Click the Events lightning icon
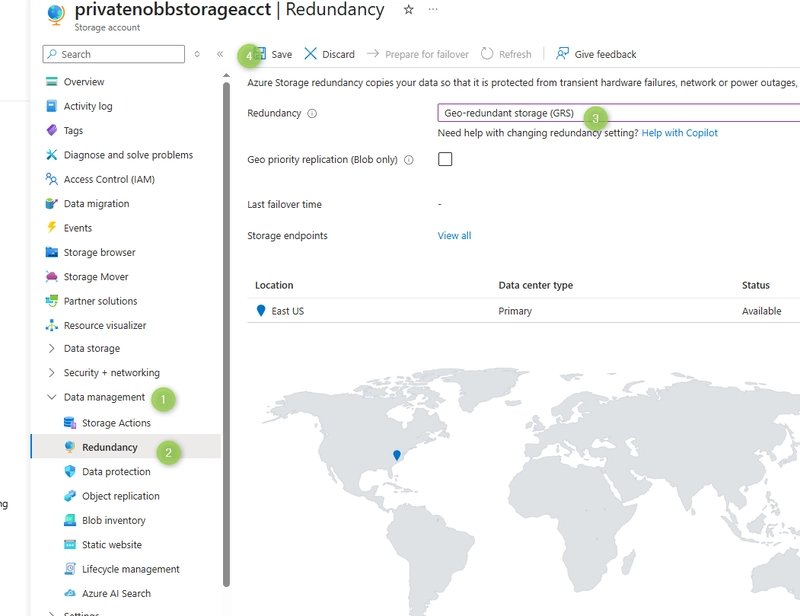This screenshot has width=800, height=616. click(x=52, y=228)
